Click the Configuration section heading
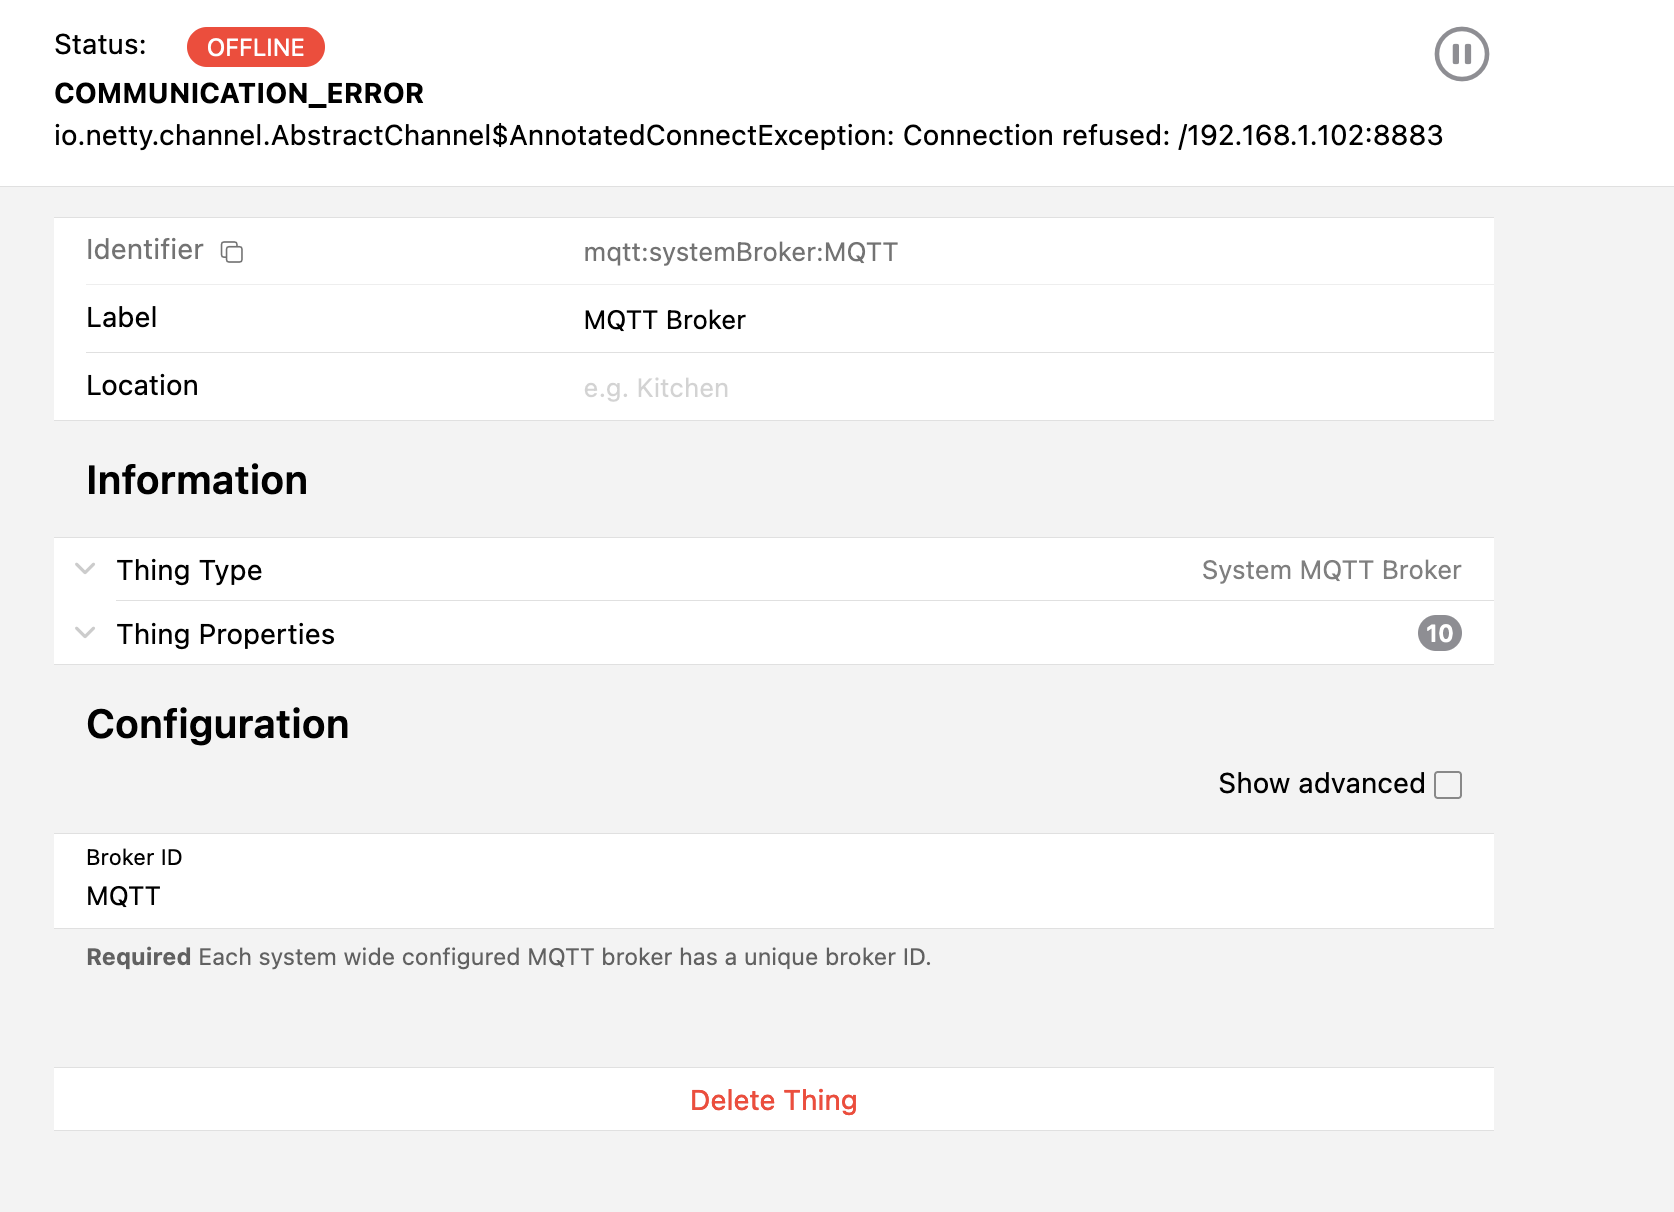The width and height of the screenshot is (1674, 1212). [218, 724]
